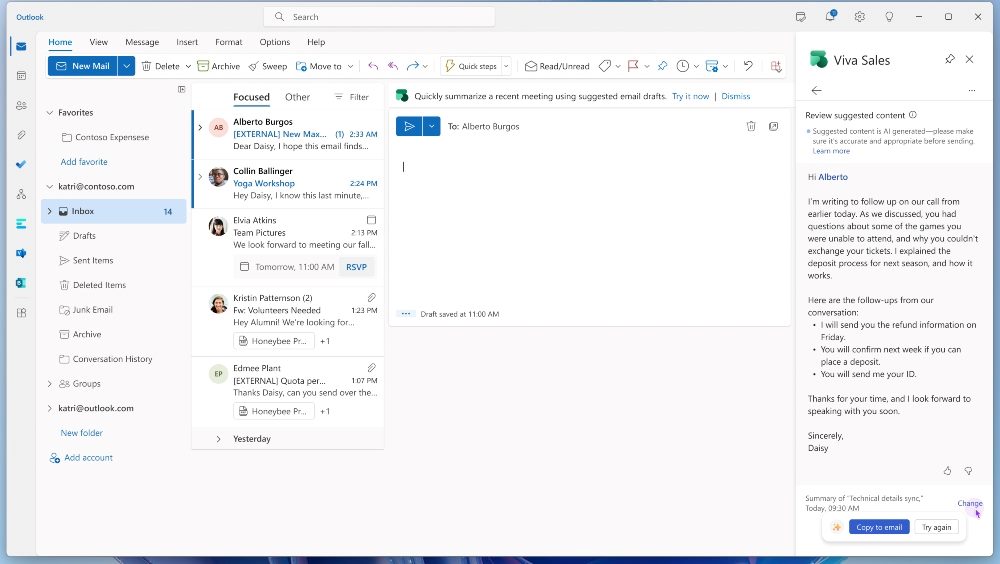This screenshot has height=564, width=1000.
Task: Open the Home ribbon tab
Action: coord(60,42)
